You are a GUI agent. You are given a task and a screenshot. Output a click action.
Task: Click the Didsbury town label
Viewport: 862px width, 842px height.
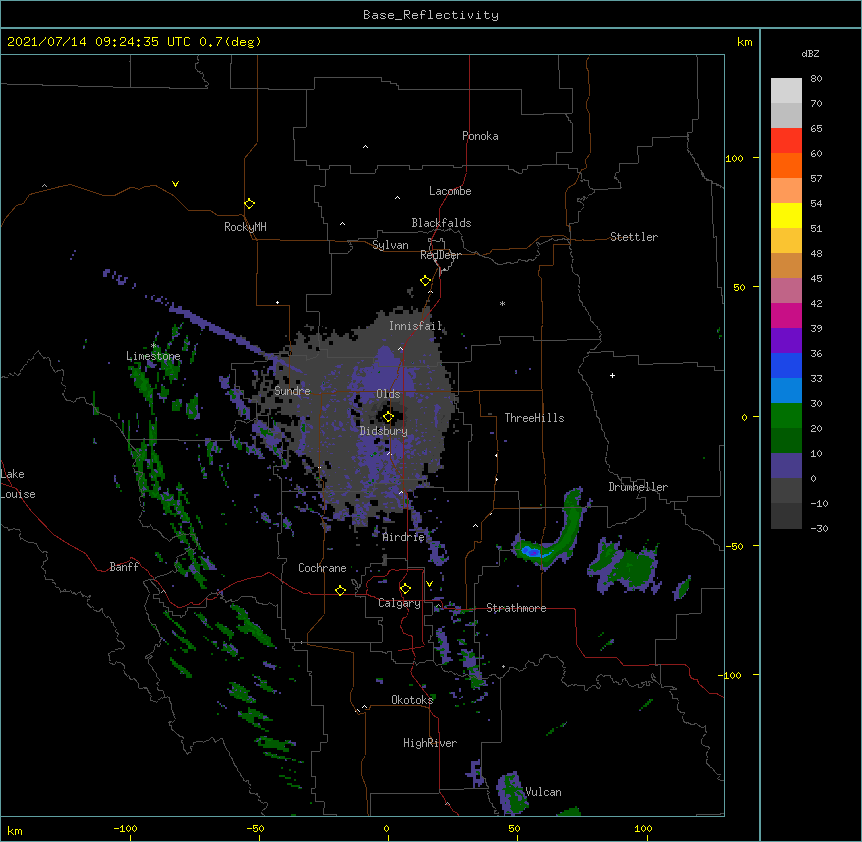tap(384, 431)
